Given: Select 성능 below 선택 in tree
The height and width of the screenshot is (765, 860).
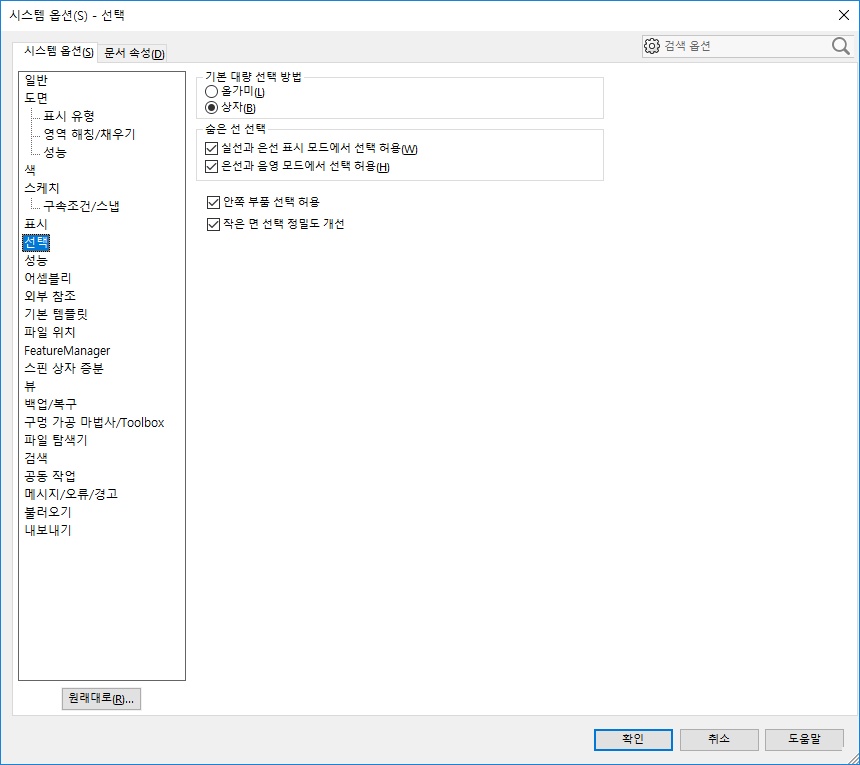Looking at the screenshot, I should point(36,260).
